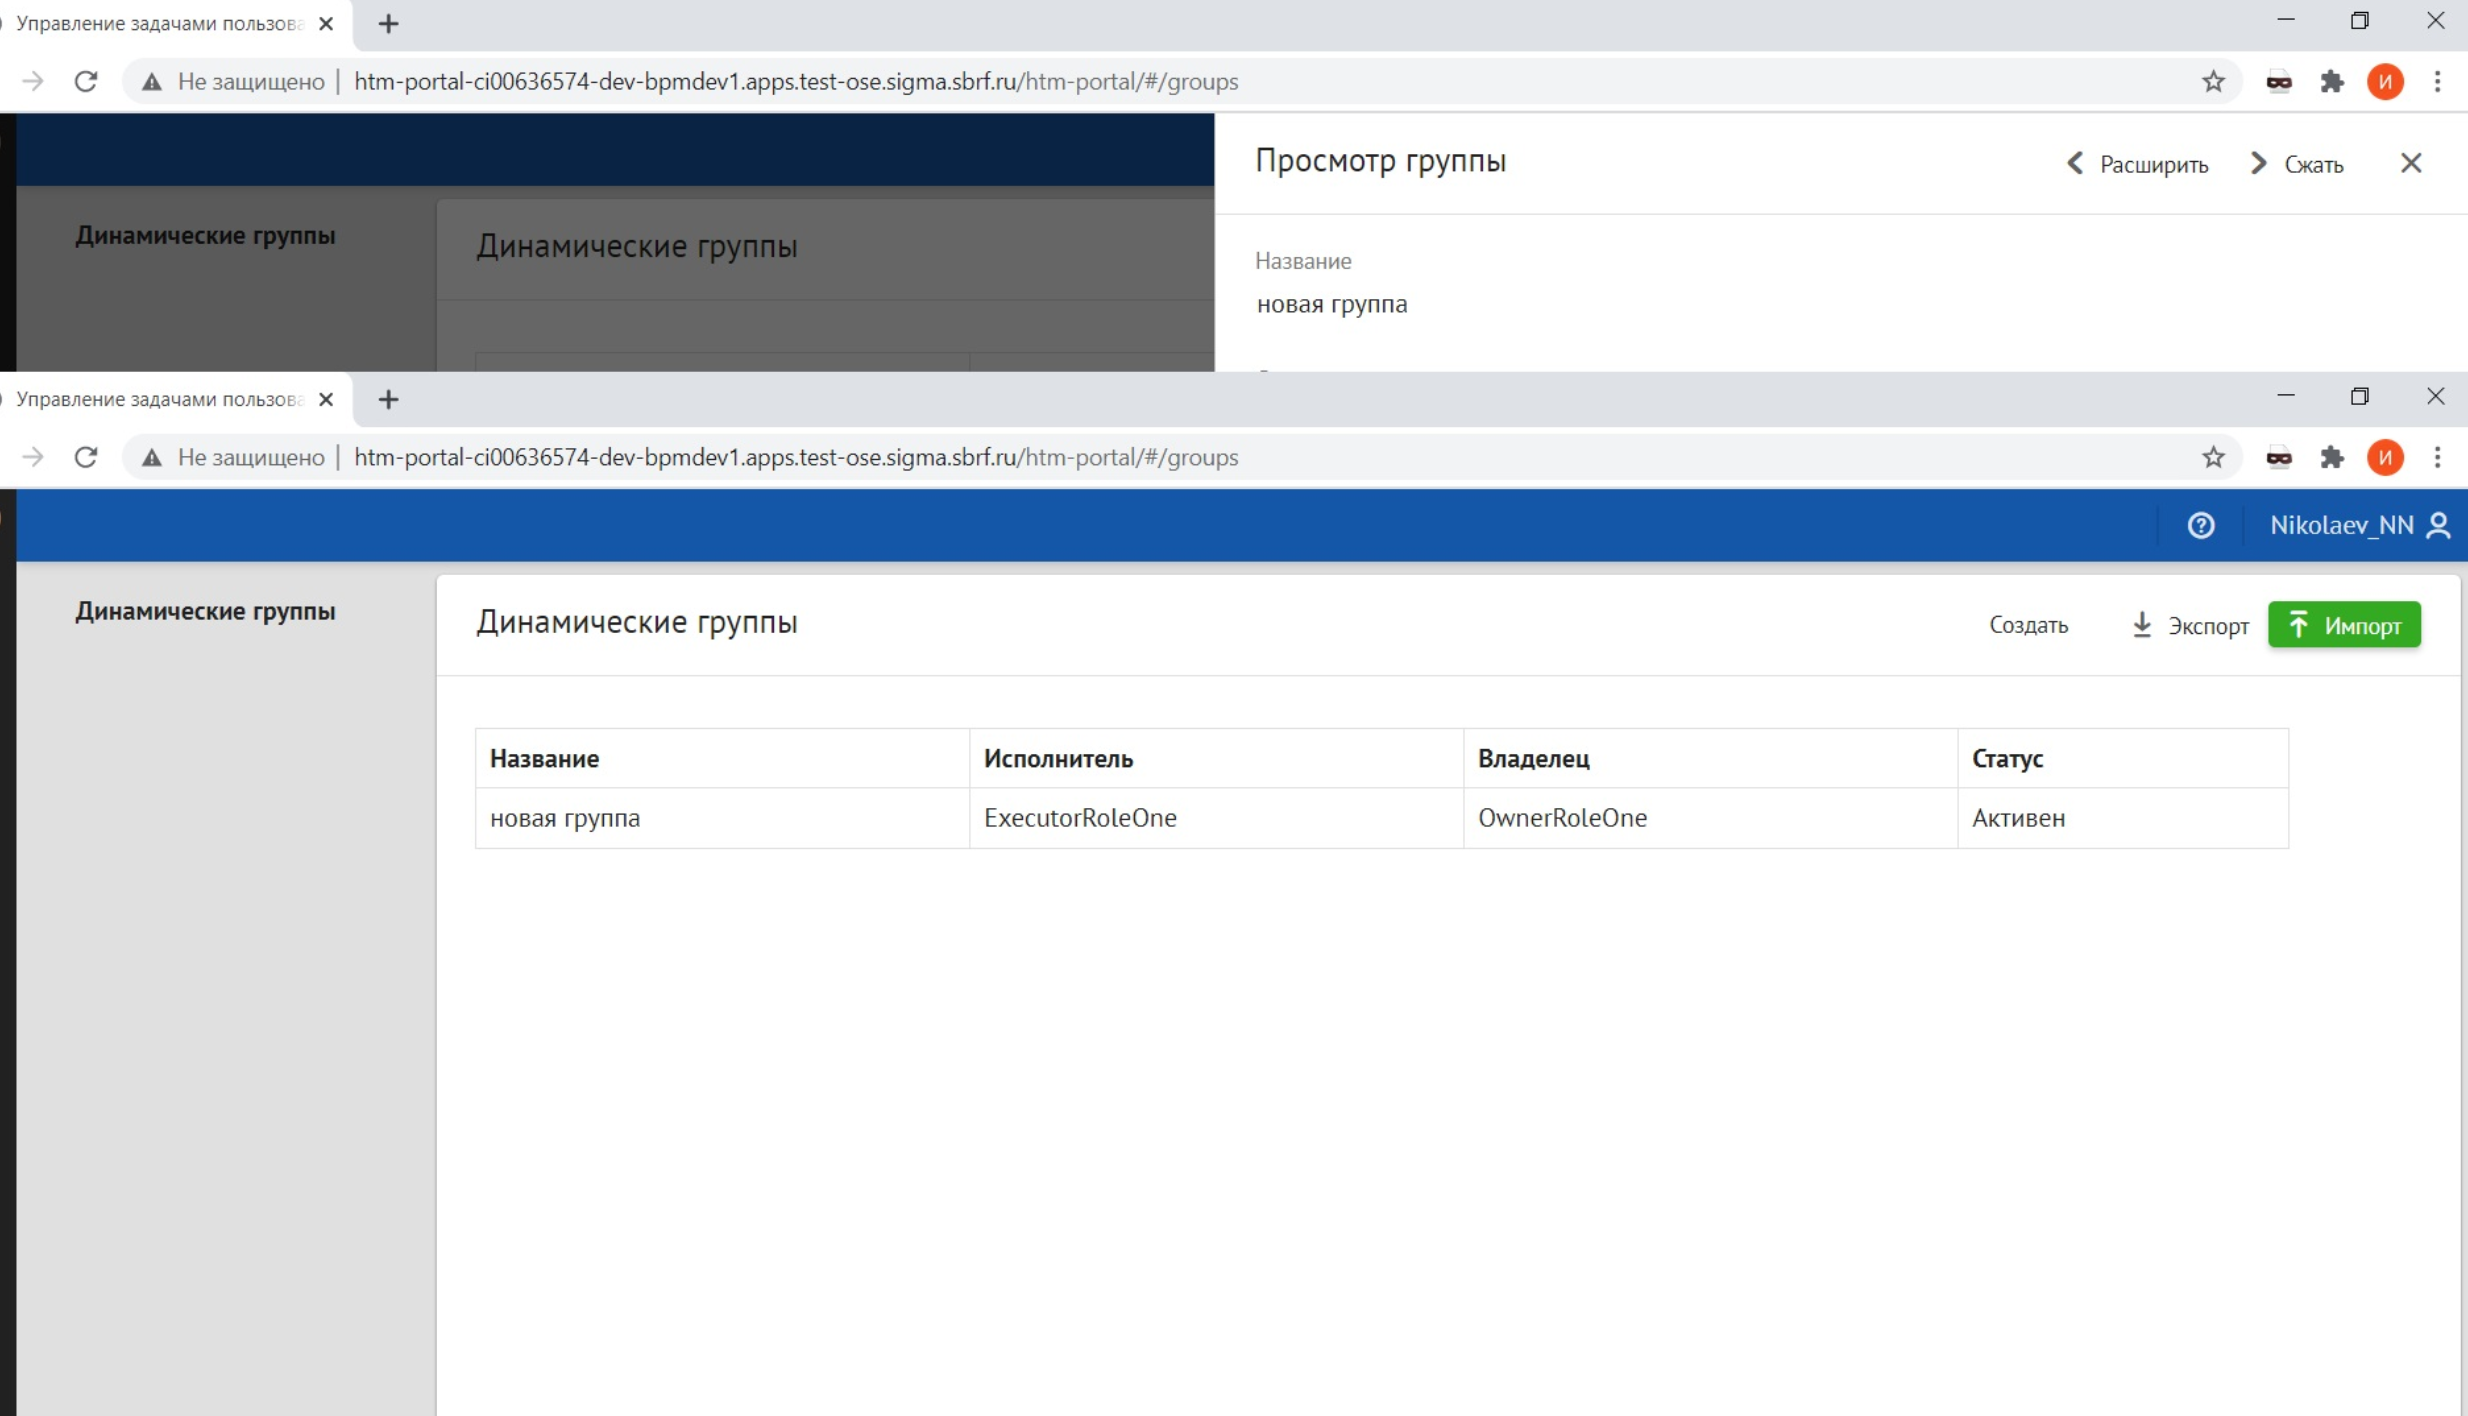This screenshot has width=2468, height=1416.
Task: Open a new browser tab
Action: coord(389,399)
